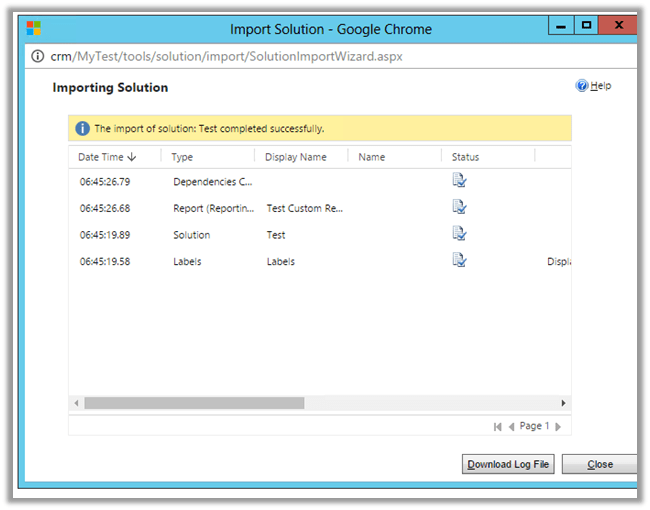Click the Windows logo icon in title bar

coord(33,27)
